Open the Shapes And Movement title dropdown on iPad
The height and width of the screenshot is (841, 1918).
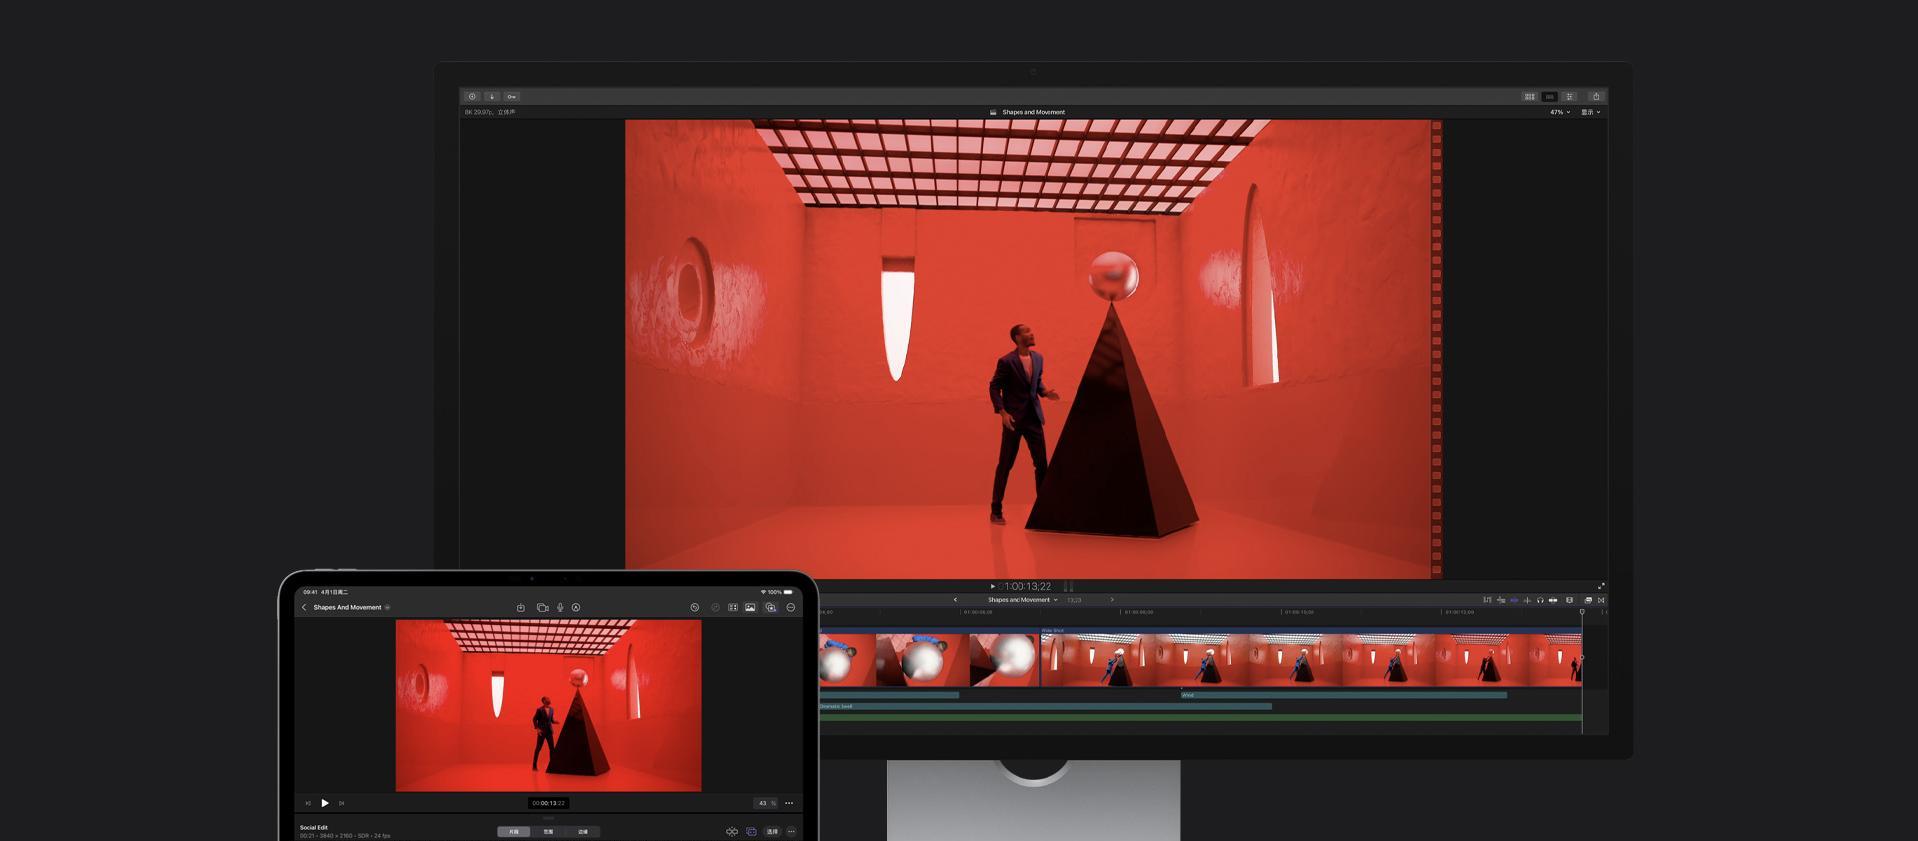[x=351, y=607]
